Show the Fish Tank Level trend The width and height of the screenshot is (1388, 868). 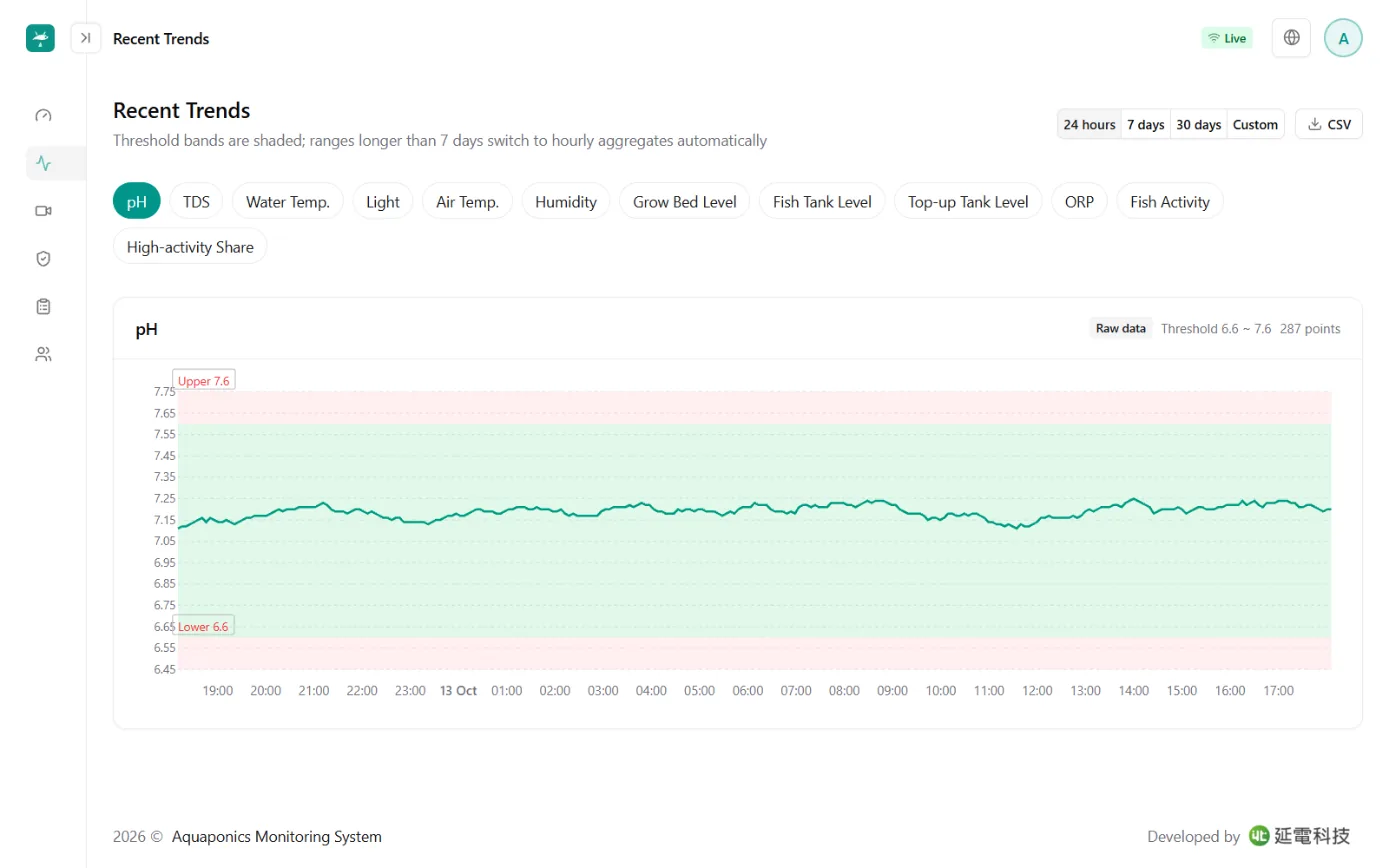(822, 201)
